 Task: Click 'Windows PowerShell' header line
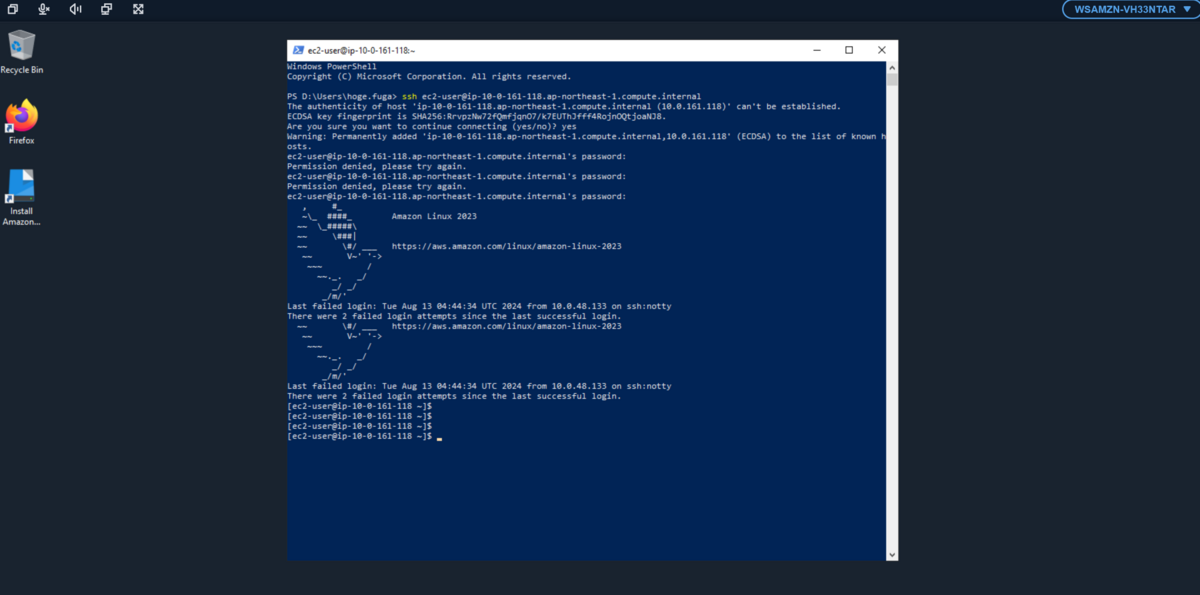click(x=332, y=66)
